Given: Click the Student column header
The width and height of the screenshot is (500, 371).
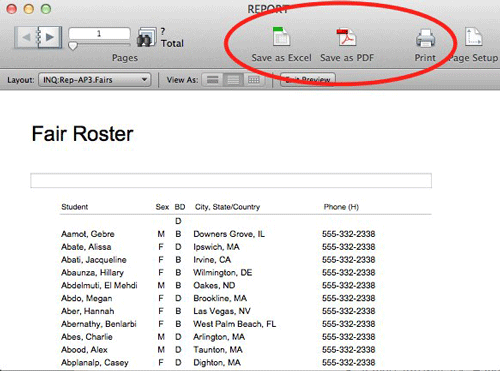Looking at the screenshot, I should tap(75, 207).
